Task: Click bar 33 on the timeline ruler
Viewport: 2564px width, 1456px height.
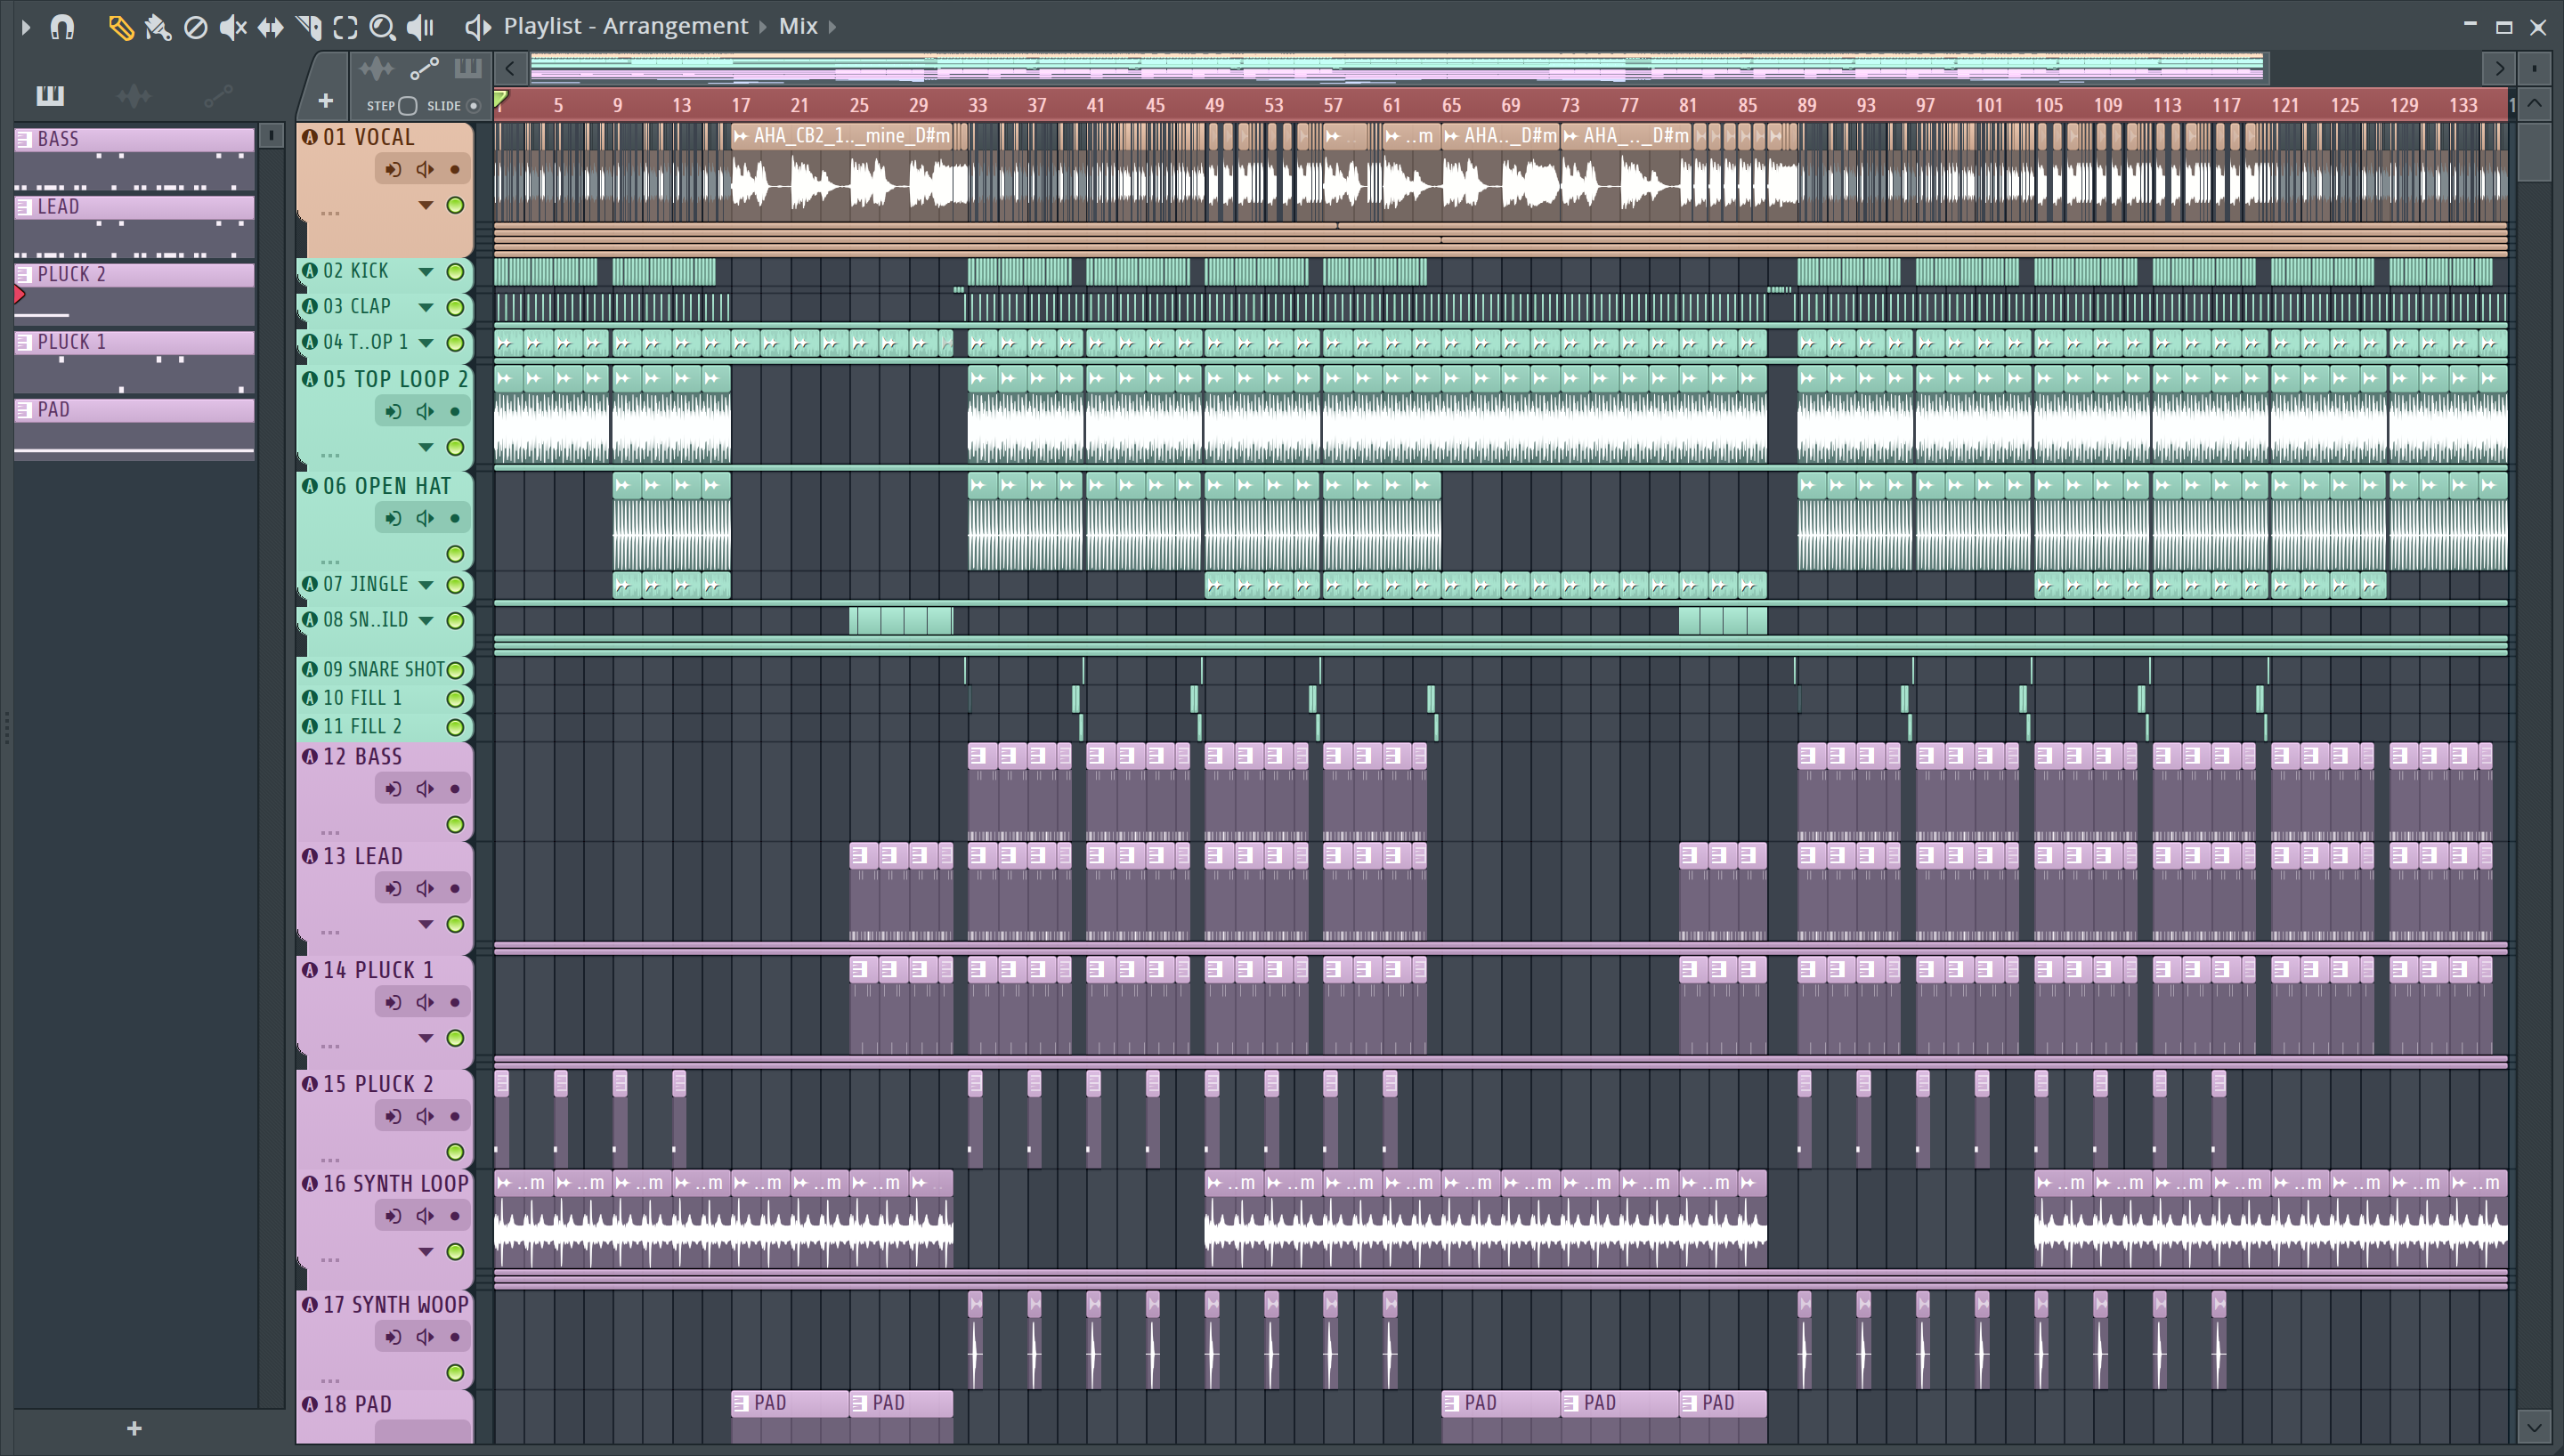Action: point(977,105)
